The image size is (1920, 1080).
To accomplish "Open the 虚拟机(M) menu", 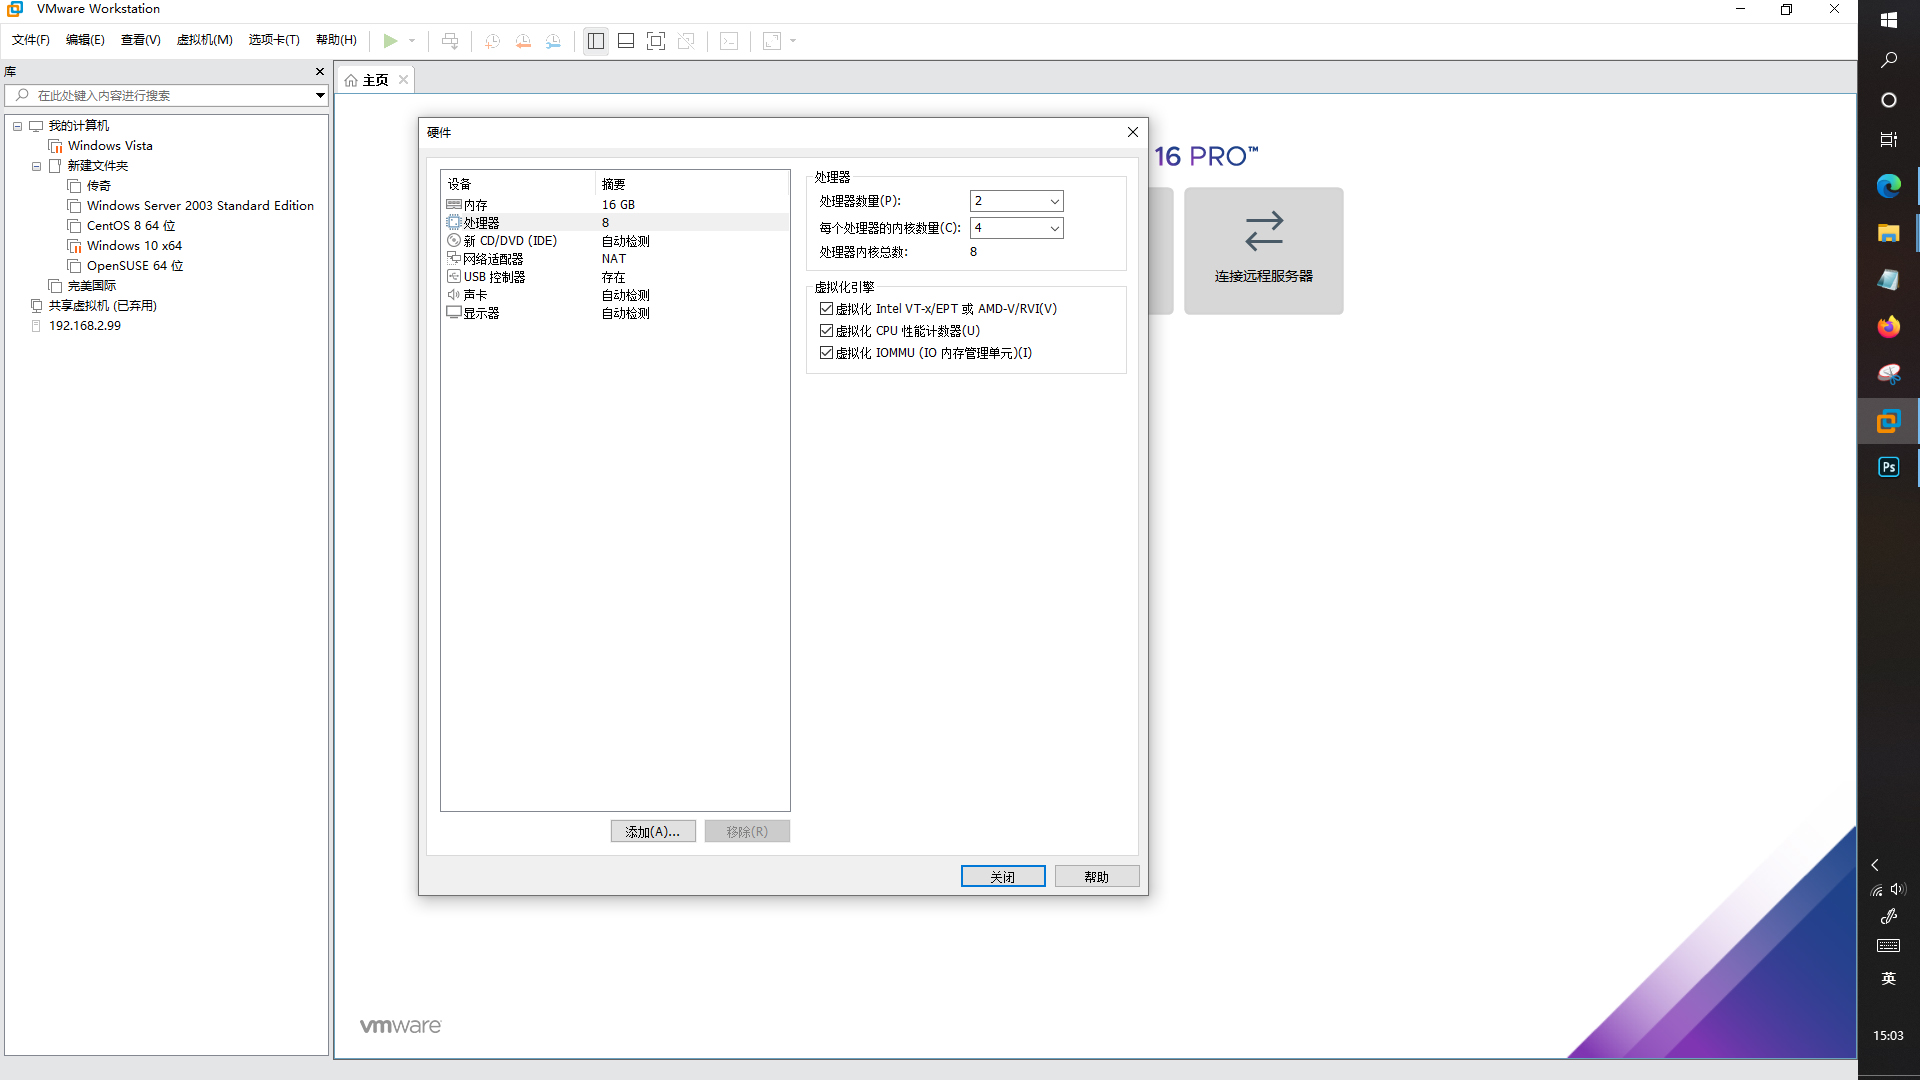I will [205, 40].
